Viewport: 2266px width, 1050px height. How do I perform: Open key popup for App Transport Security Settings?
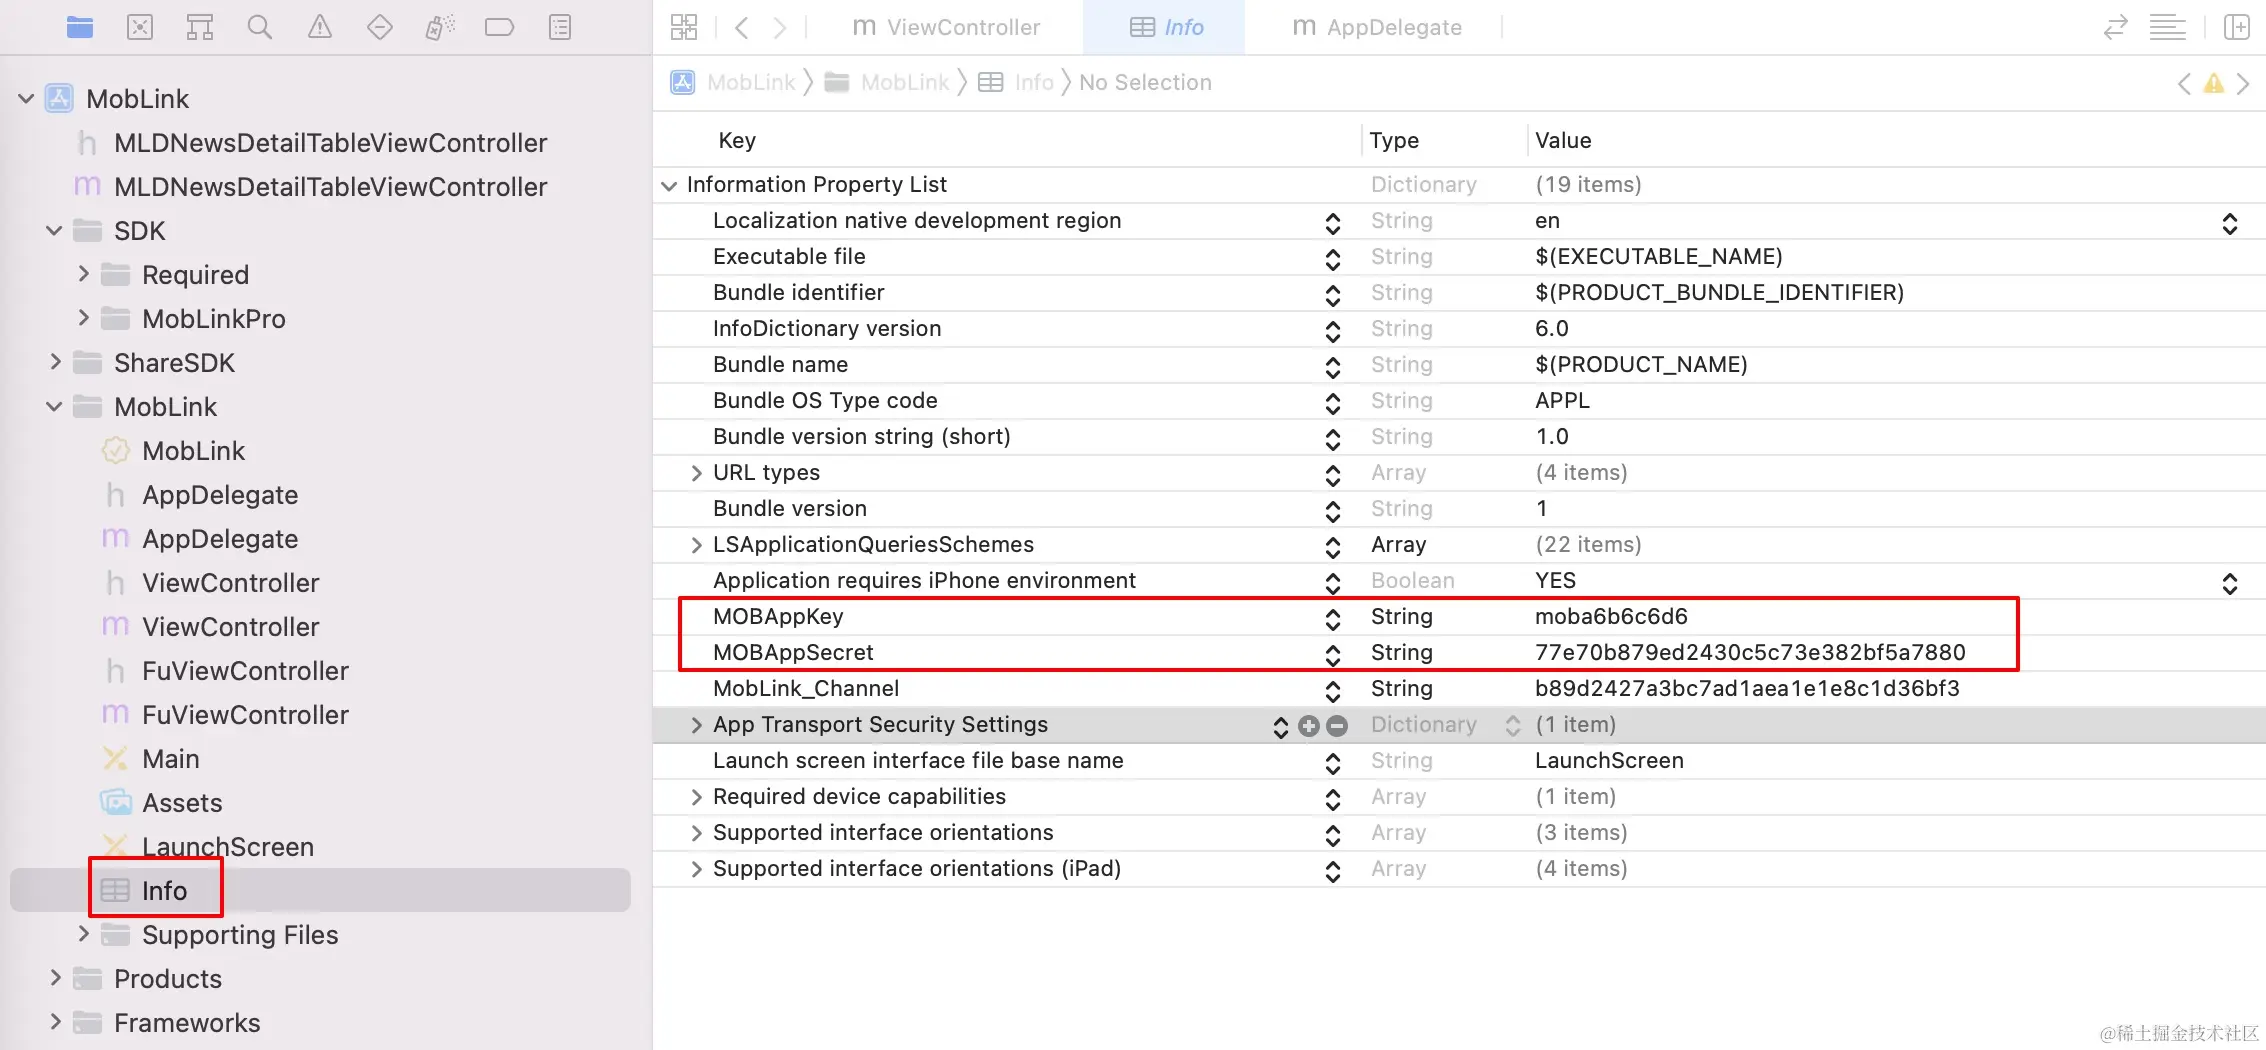tap(1280, 727)
